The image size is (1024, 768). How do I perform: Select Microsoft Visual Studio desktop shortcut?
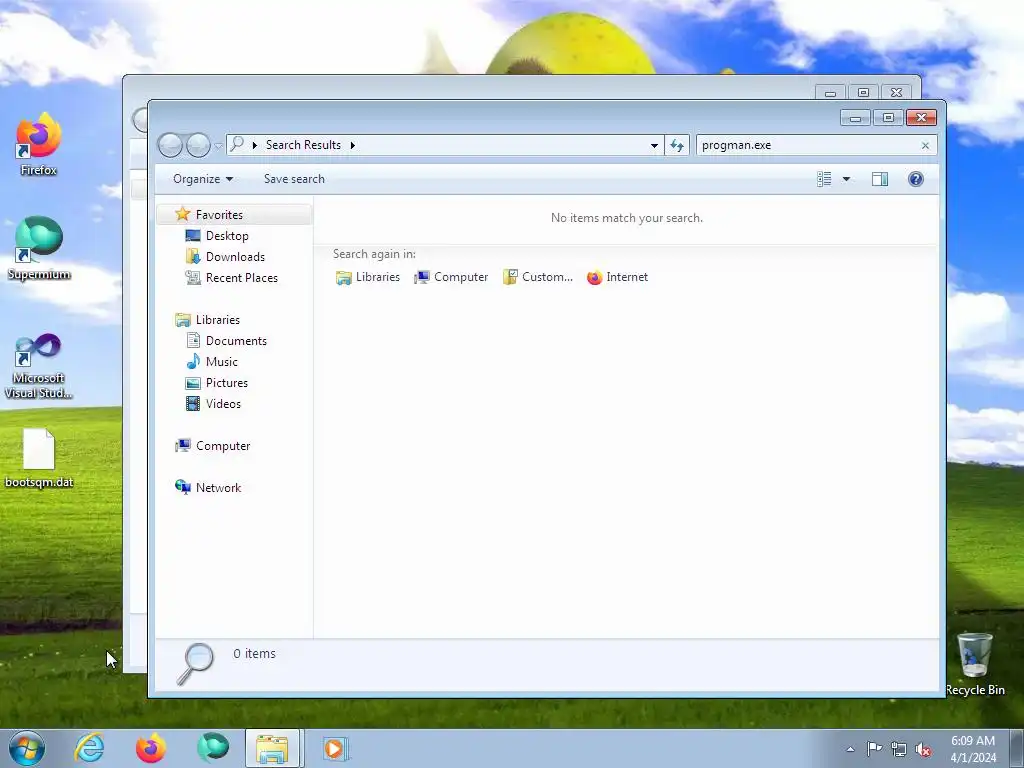[x=39, y=366]
